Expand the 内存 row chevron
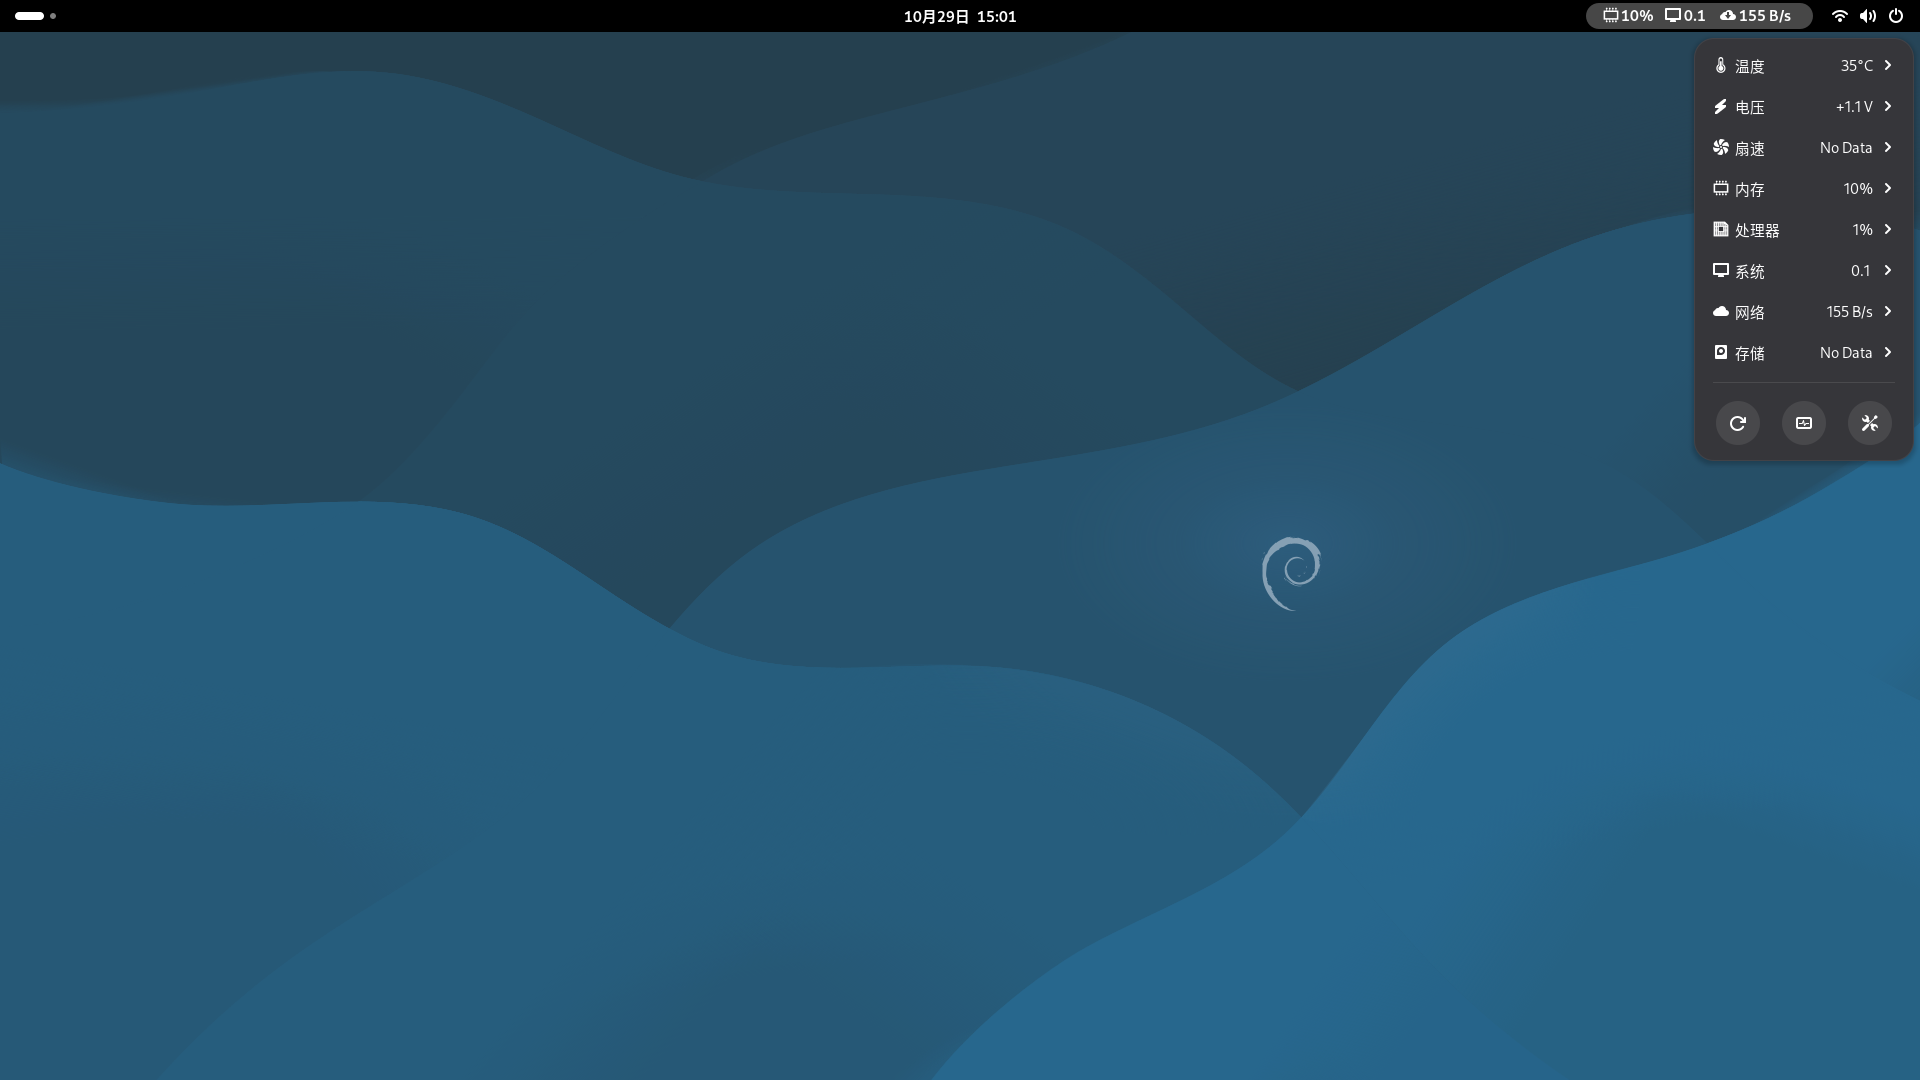 [1888, 189]
